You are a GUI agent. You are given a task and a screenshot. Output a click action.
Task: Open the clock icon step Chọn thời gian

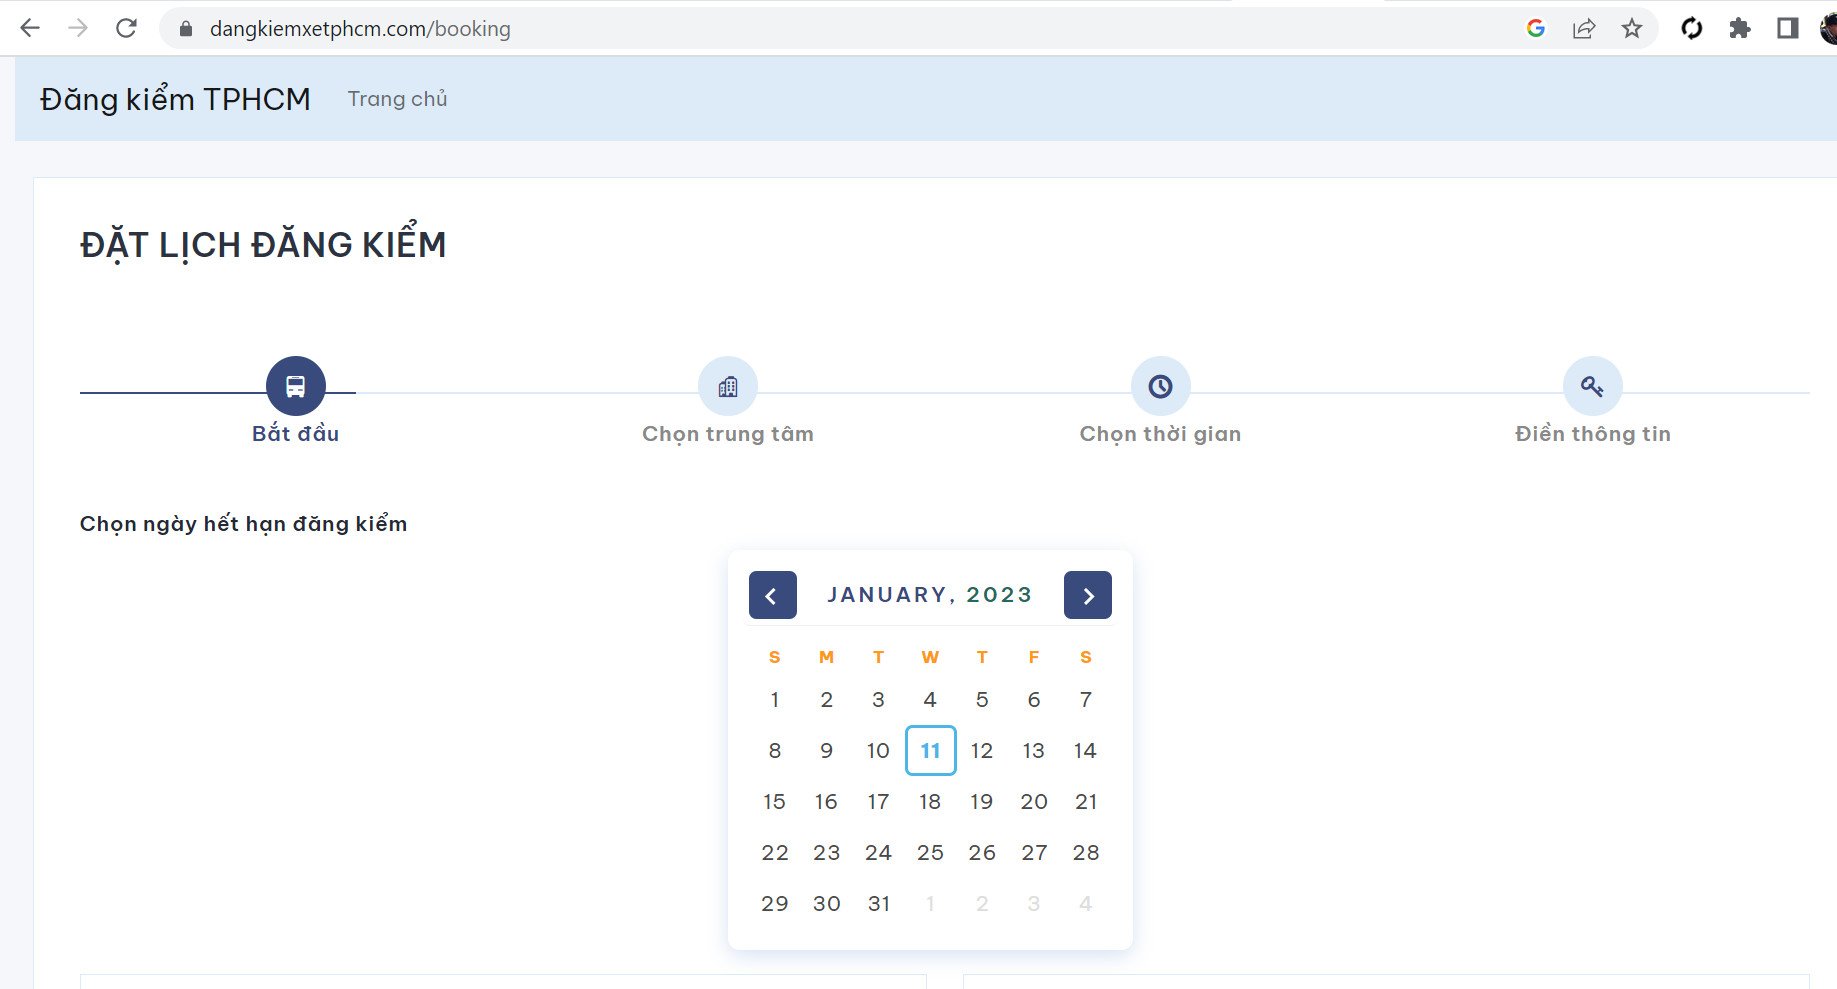[1160, 386]
